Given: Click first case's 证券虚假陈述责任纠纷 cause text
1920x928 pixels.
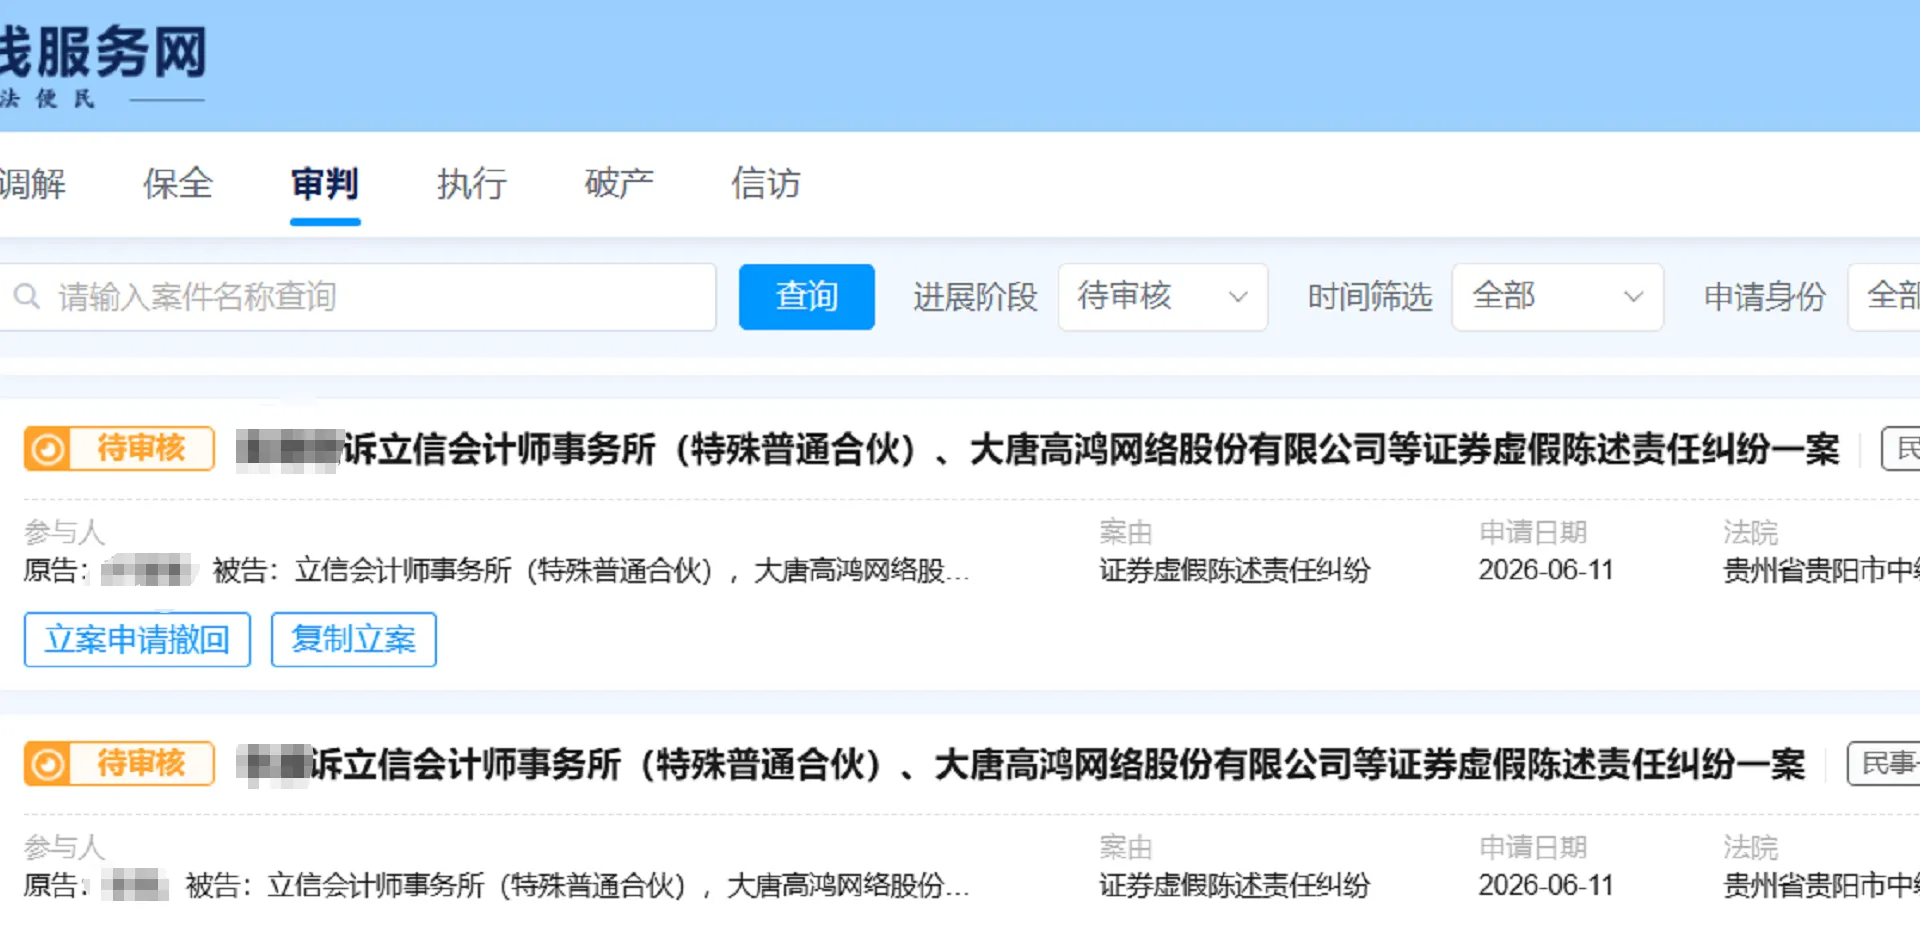Looking at the screenshot, I should pyautogui.click(x=1235, y=571).
